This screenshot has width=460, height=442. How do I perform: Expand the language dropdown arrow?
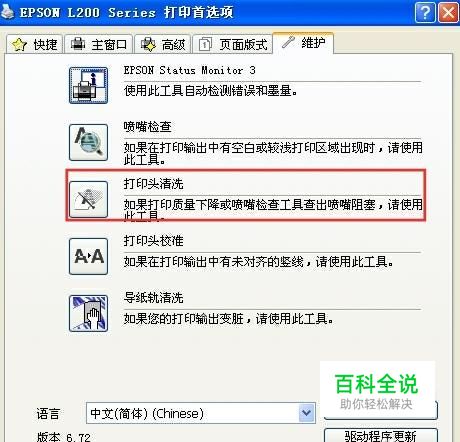point(306,413)
